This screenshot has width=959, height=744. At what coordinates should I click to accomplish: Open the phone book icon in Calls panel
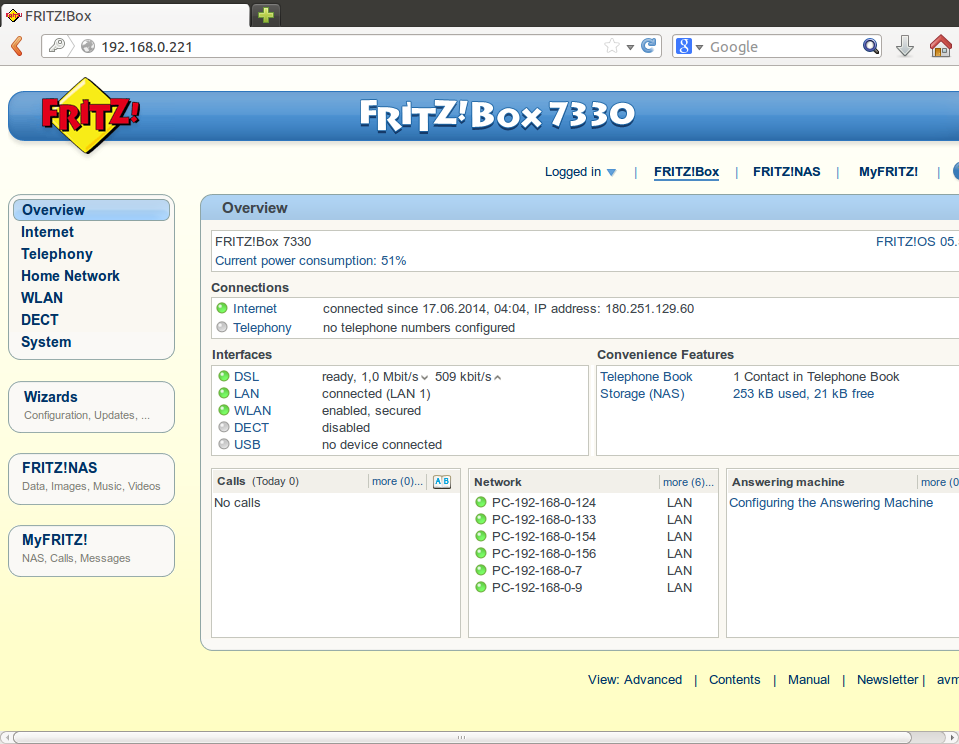click(441, 481)
